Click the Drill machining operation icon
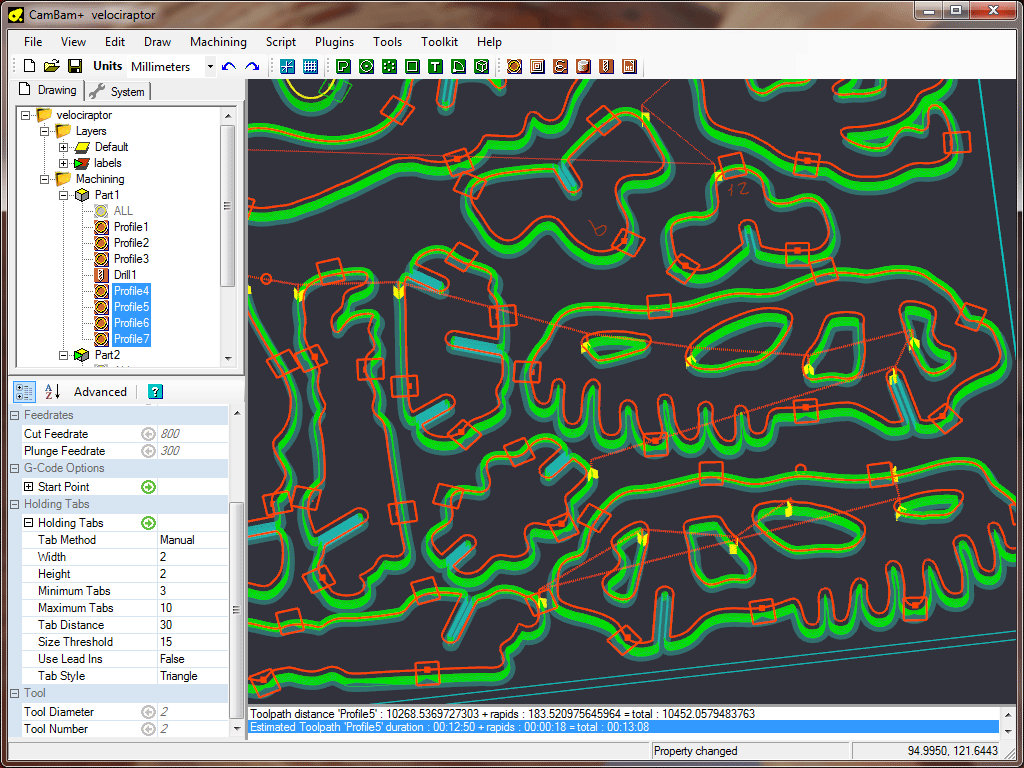The image size is (1024, 768). (606, 67)
